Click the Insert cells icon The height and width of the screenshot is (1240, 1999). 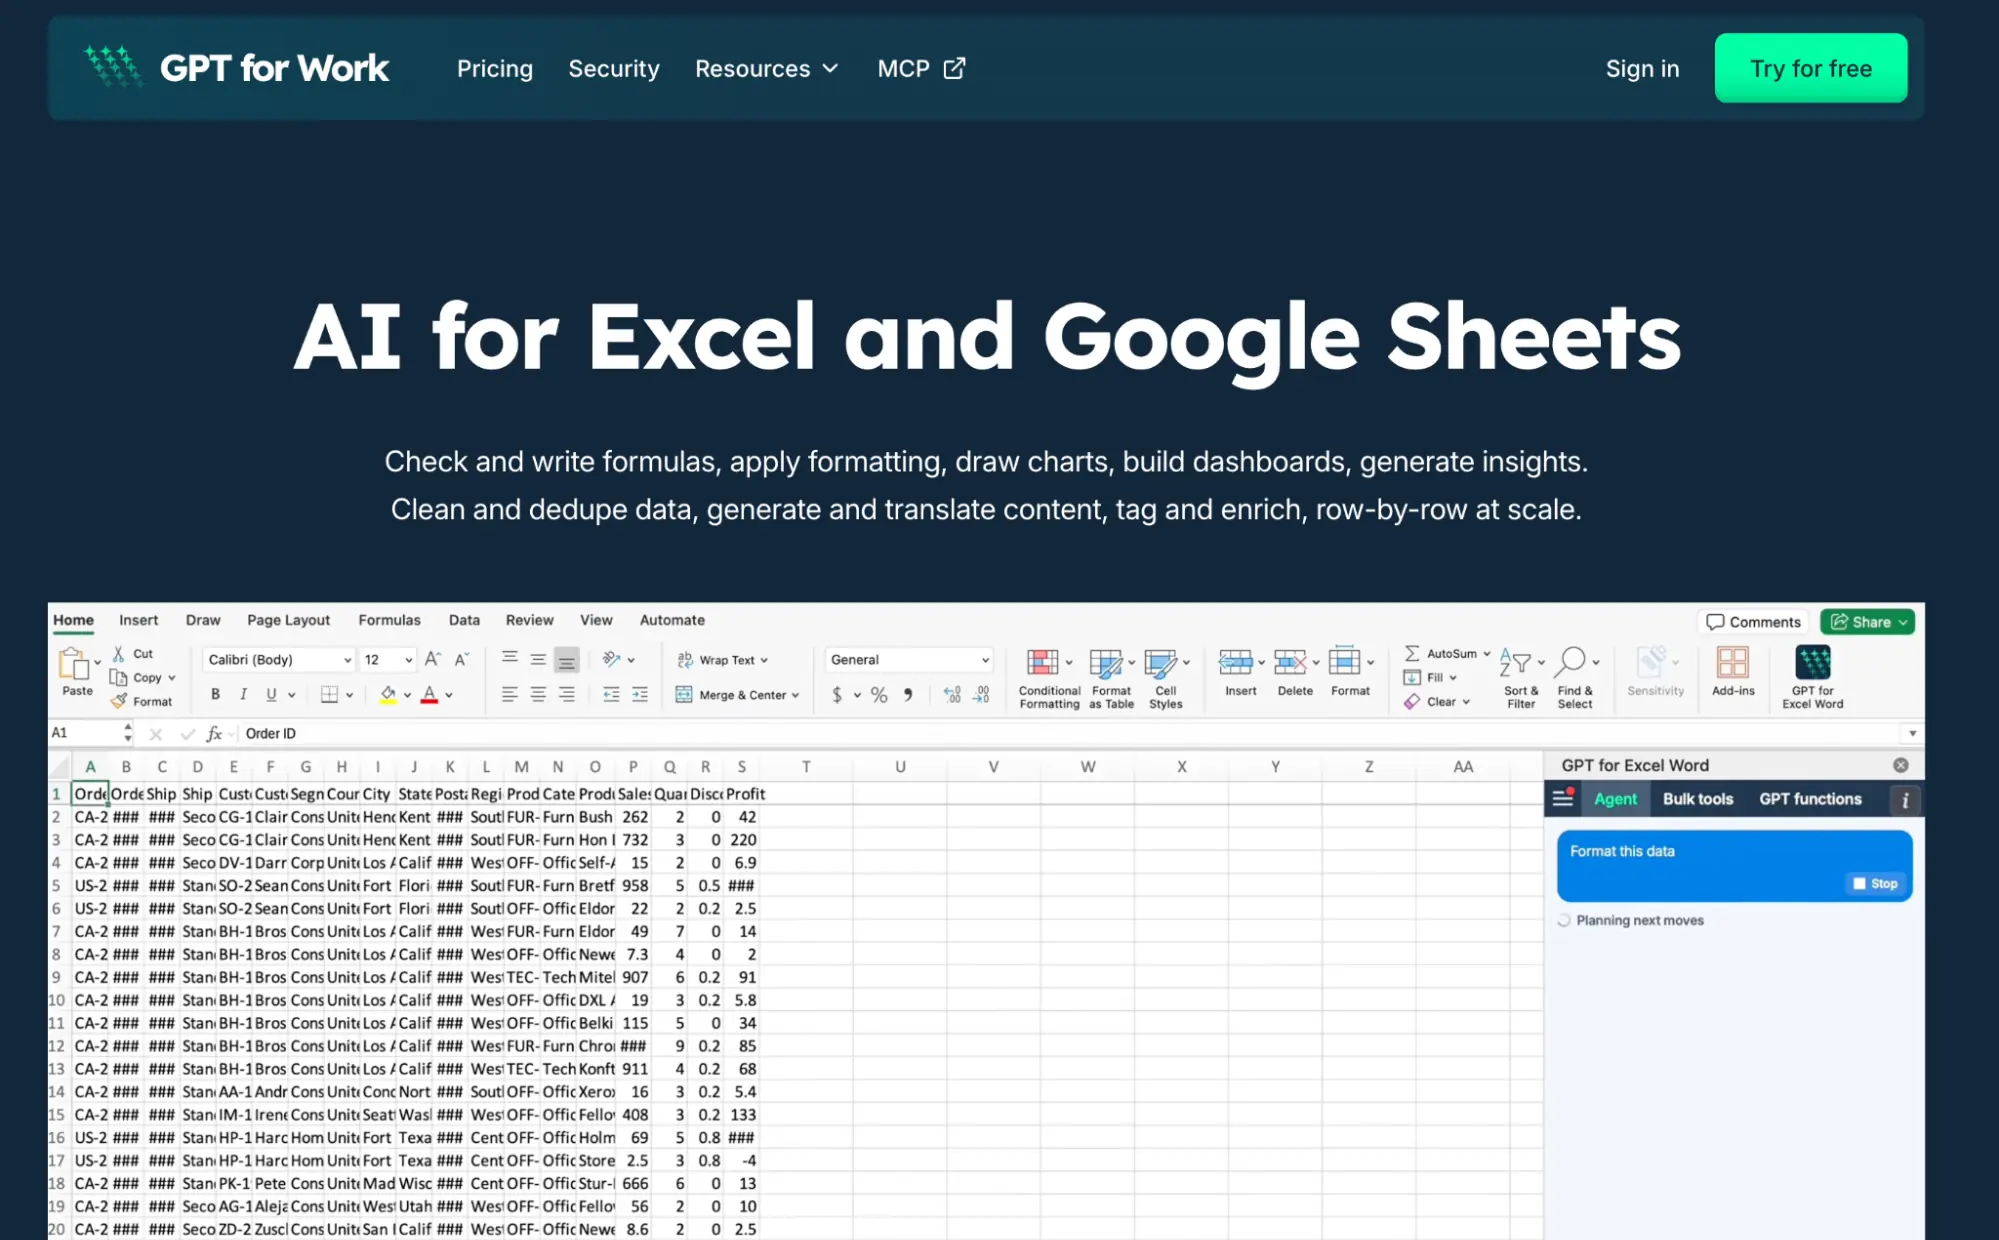pos(1236,661)
